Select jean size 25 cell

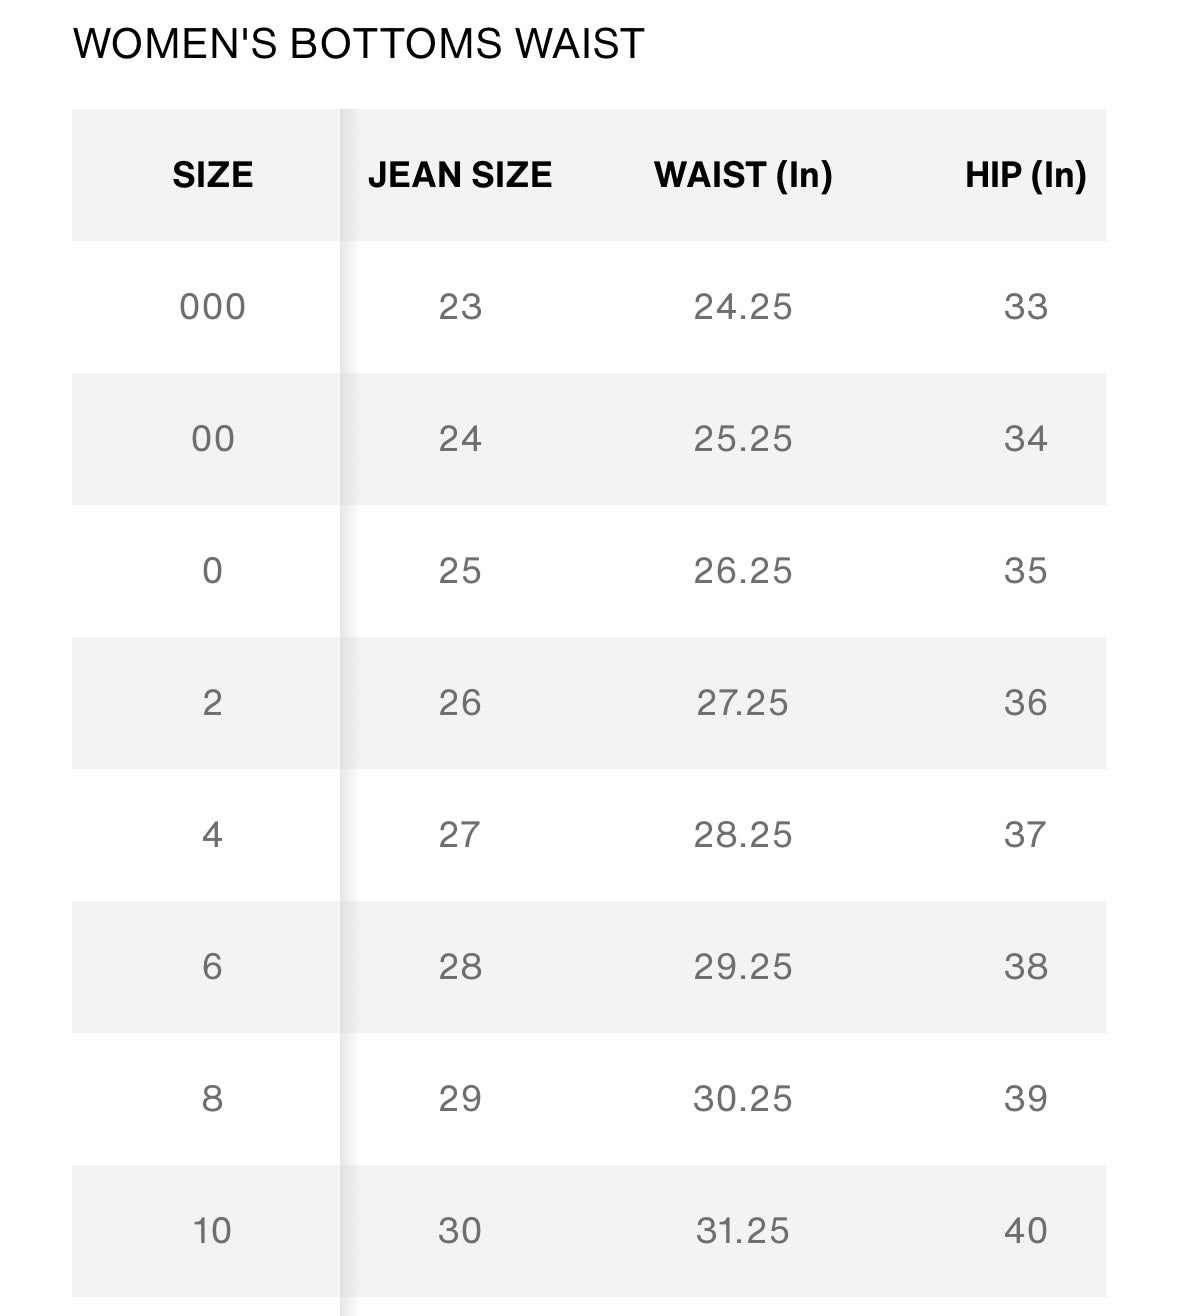coord(460,571)
